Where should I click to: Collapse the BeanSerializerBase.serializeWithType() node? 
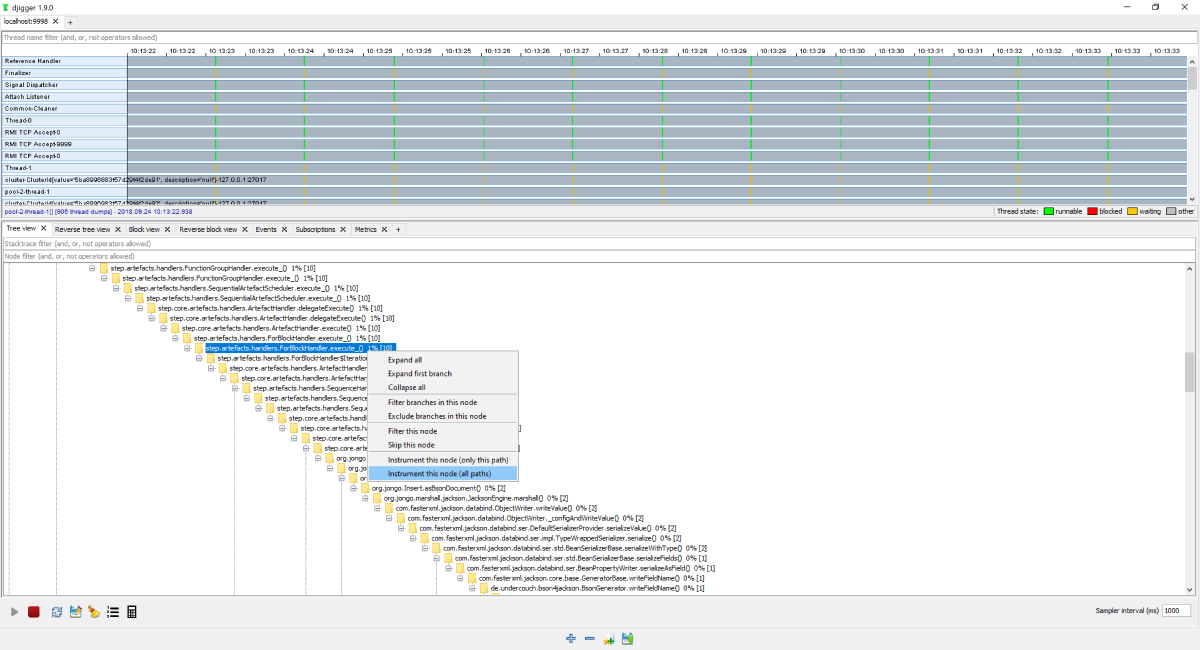click(x=425, y=548)
